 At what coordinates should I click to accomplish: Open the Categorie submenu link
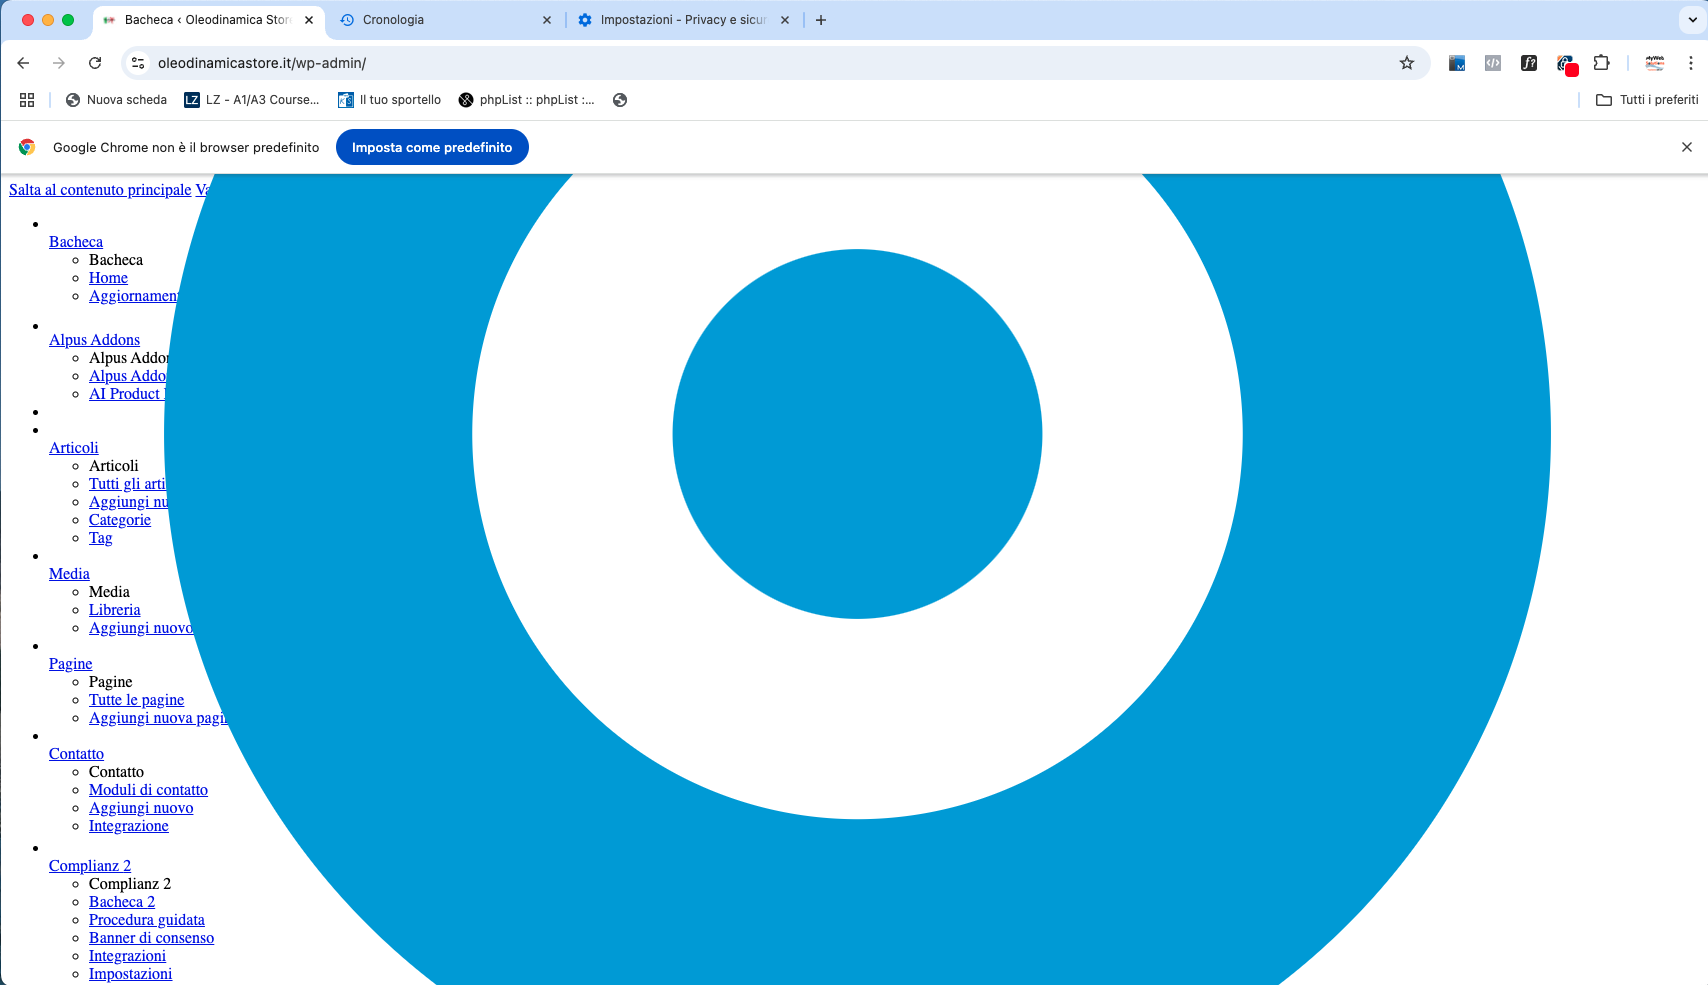120,520
